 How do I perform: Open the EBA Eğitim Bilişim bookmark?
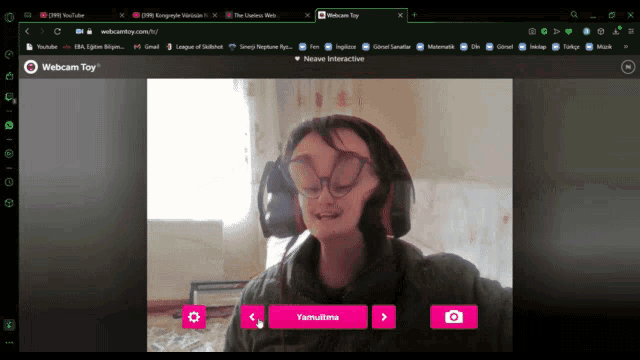tap(93, 47)
